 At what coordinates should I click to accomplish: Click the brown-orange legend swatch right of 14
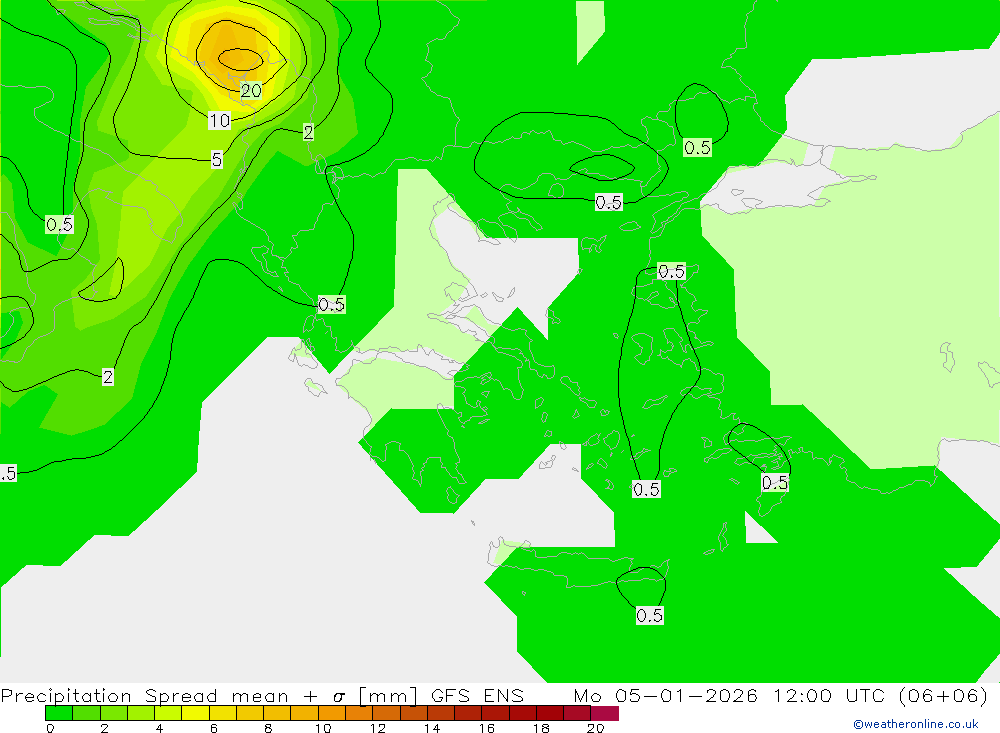click(441, 713)
